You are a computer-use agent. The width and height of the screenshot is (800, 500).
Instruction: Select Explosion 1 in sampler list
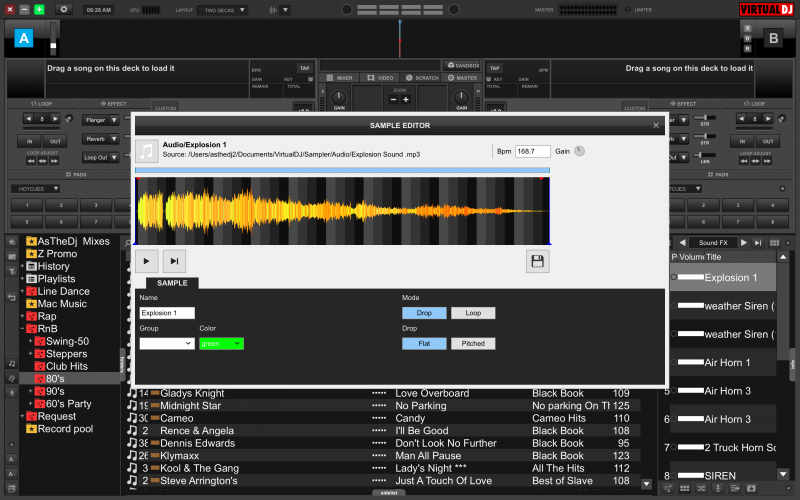[x=723, y=278]
